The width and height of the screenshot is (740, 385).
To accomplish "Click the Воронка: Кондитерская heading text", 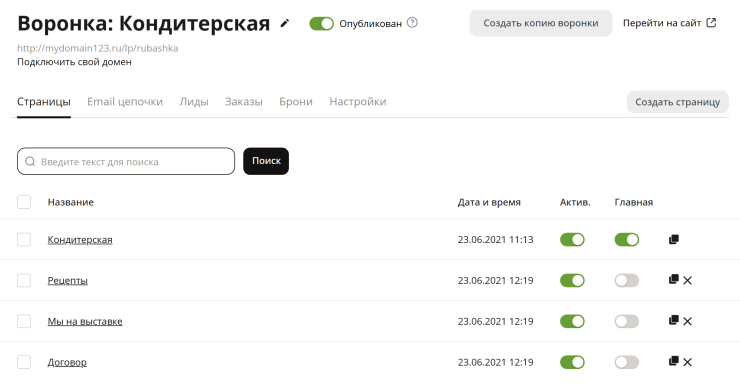I will point(143,23).
